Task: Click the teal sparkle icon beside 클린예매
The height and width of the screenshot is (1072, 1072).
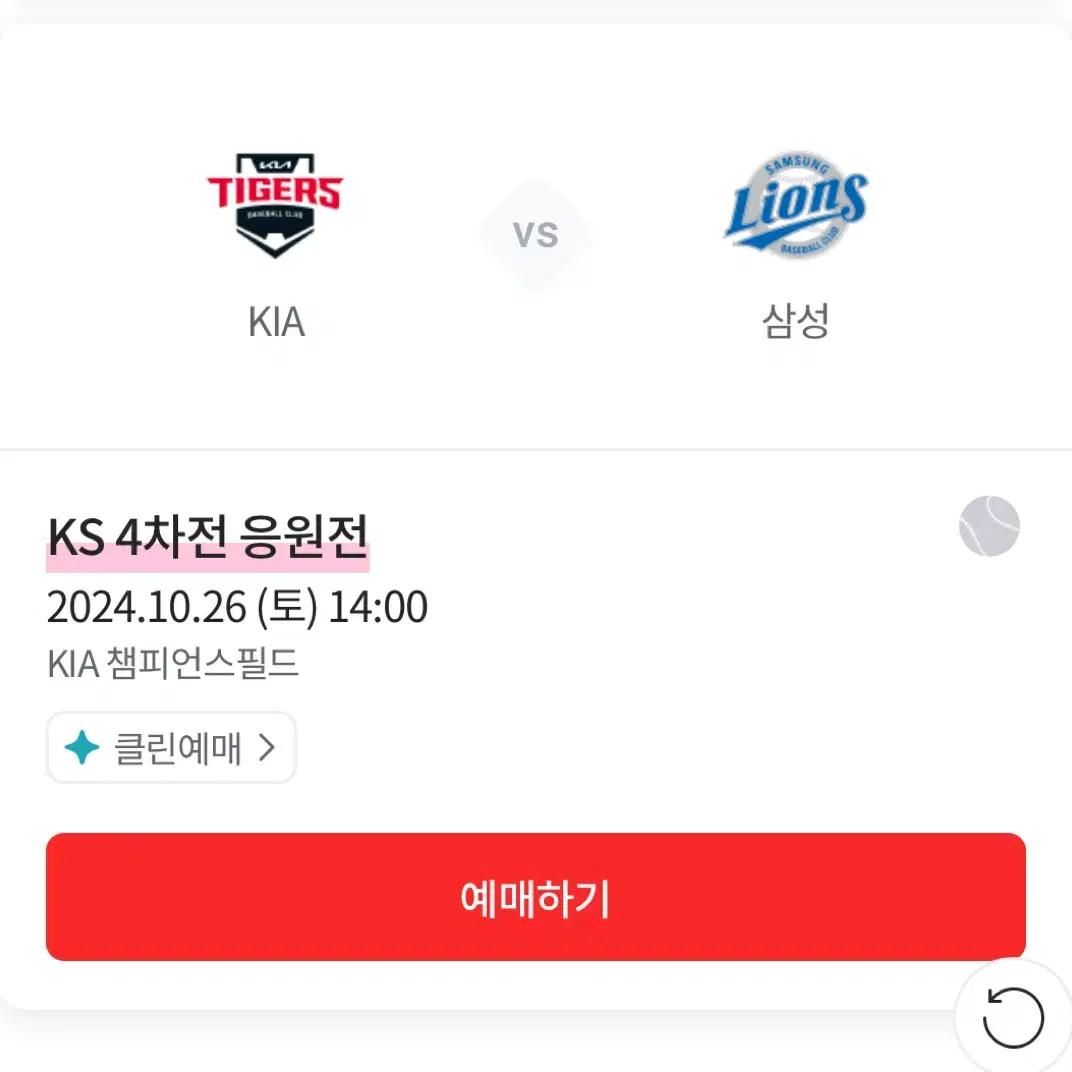Action: (82, 747)
